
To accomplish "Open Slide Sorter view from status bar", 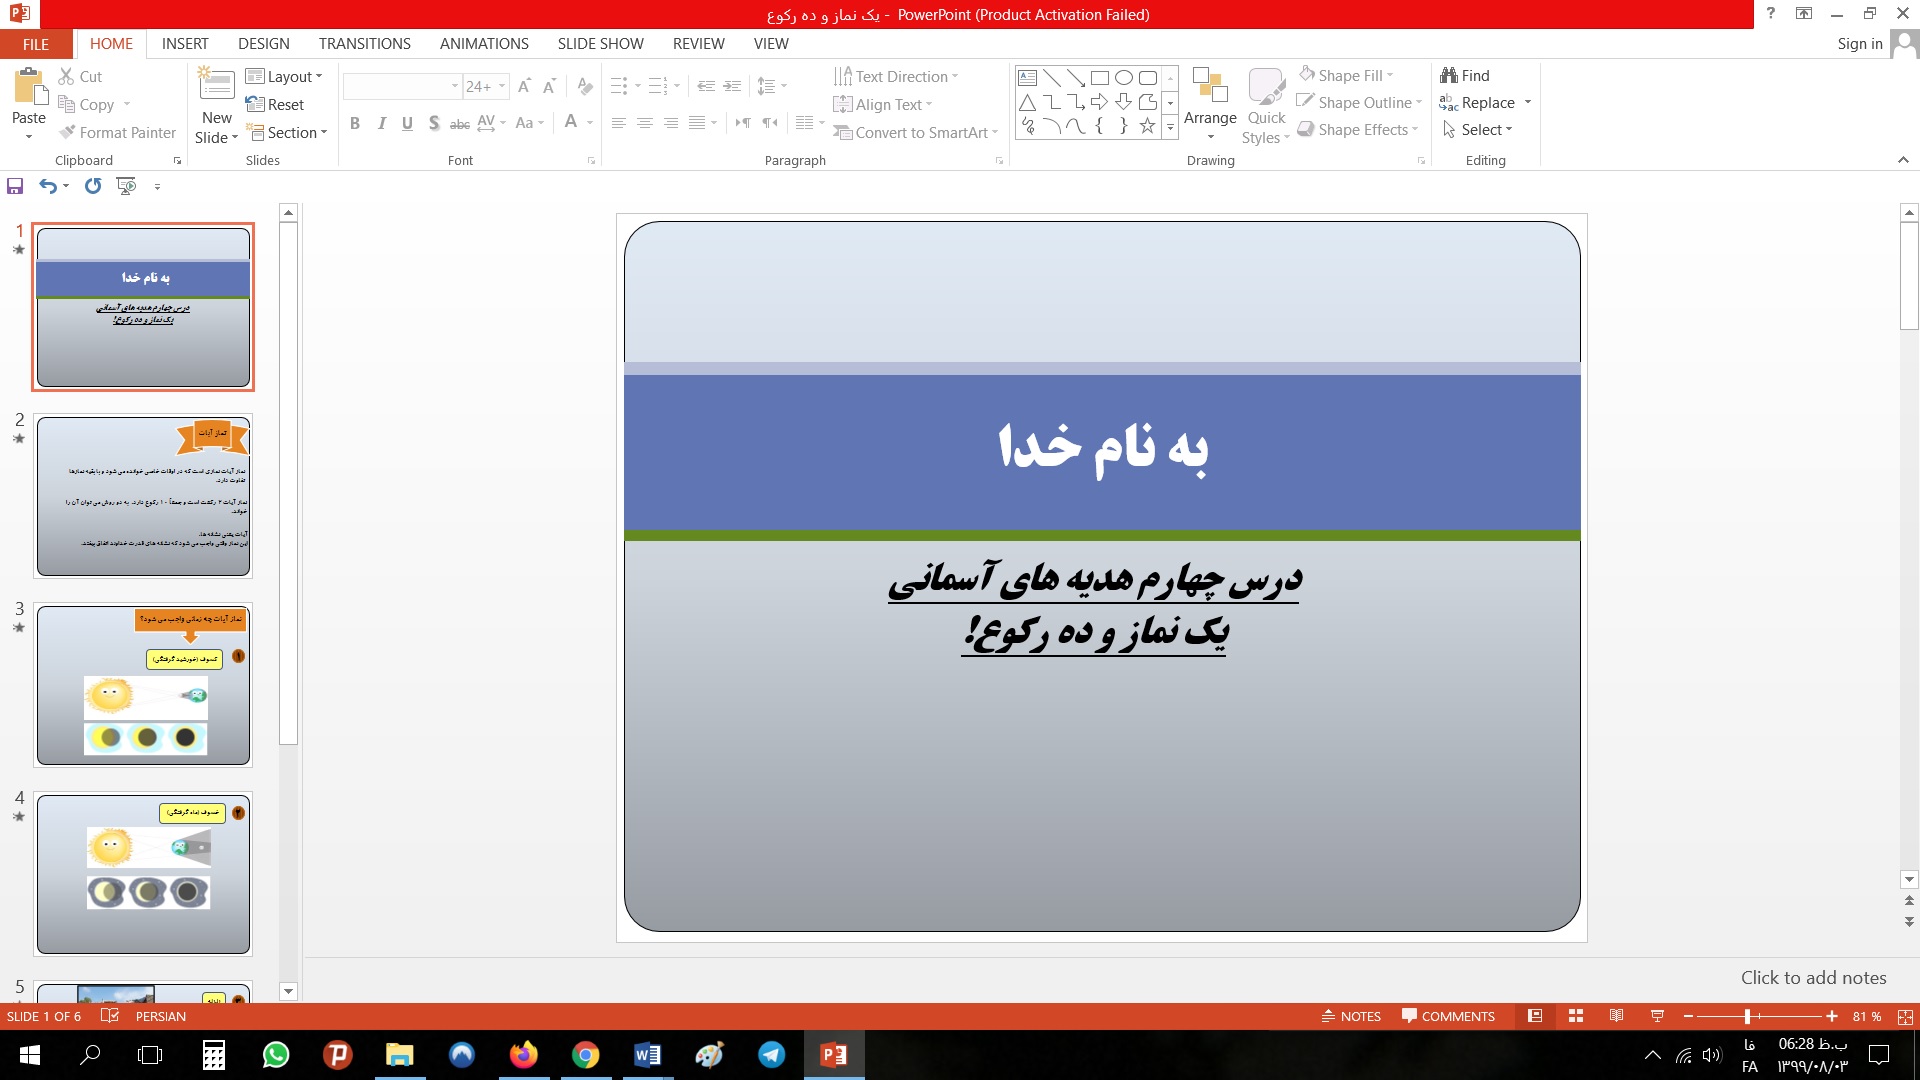I will 1576,1016.
